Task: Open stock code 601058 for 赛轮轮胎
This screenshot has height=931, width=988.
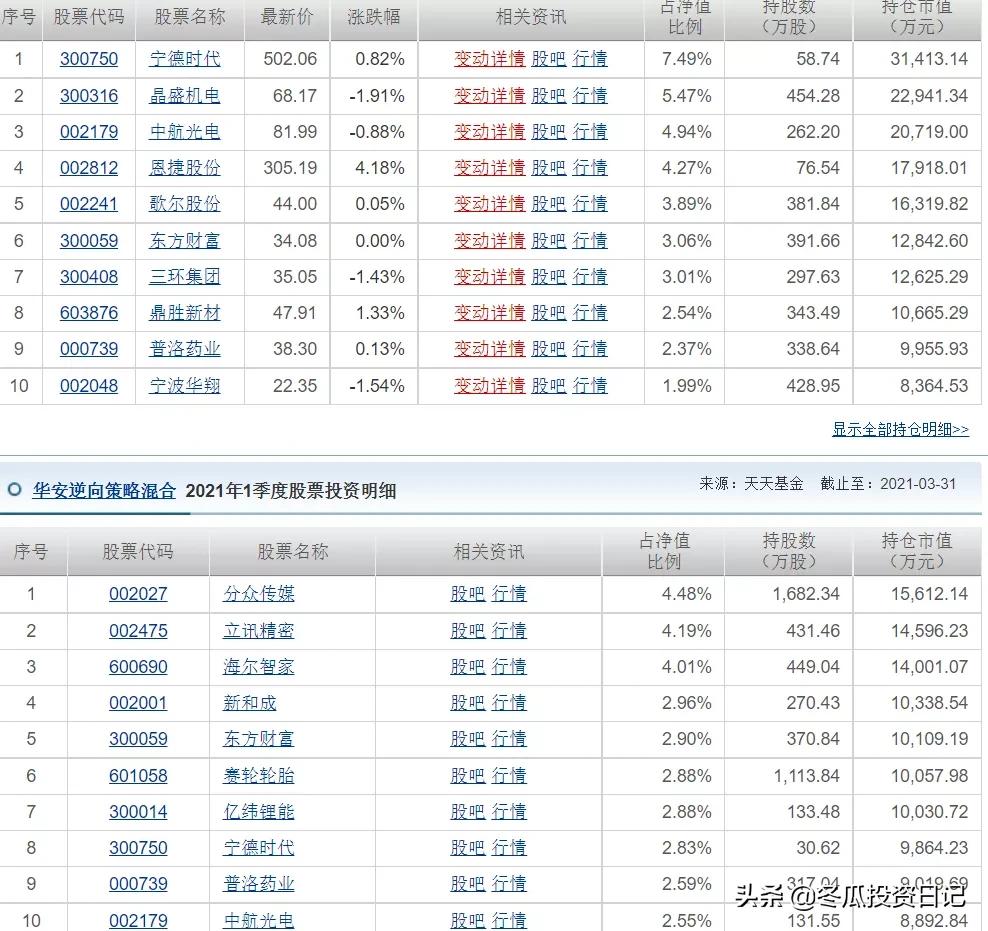Action: point(137,775)
